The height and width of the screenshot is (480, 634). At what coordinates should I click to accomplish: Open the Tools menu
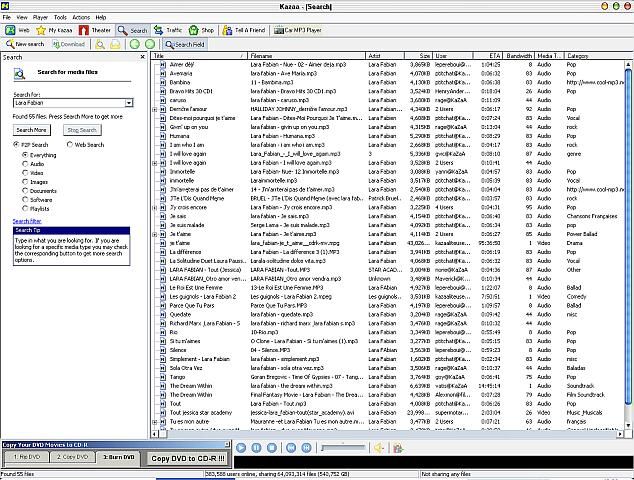[x=60, y=17]
